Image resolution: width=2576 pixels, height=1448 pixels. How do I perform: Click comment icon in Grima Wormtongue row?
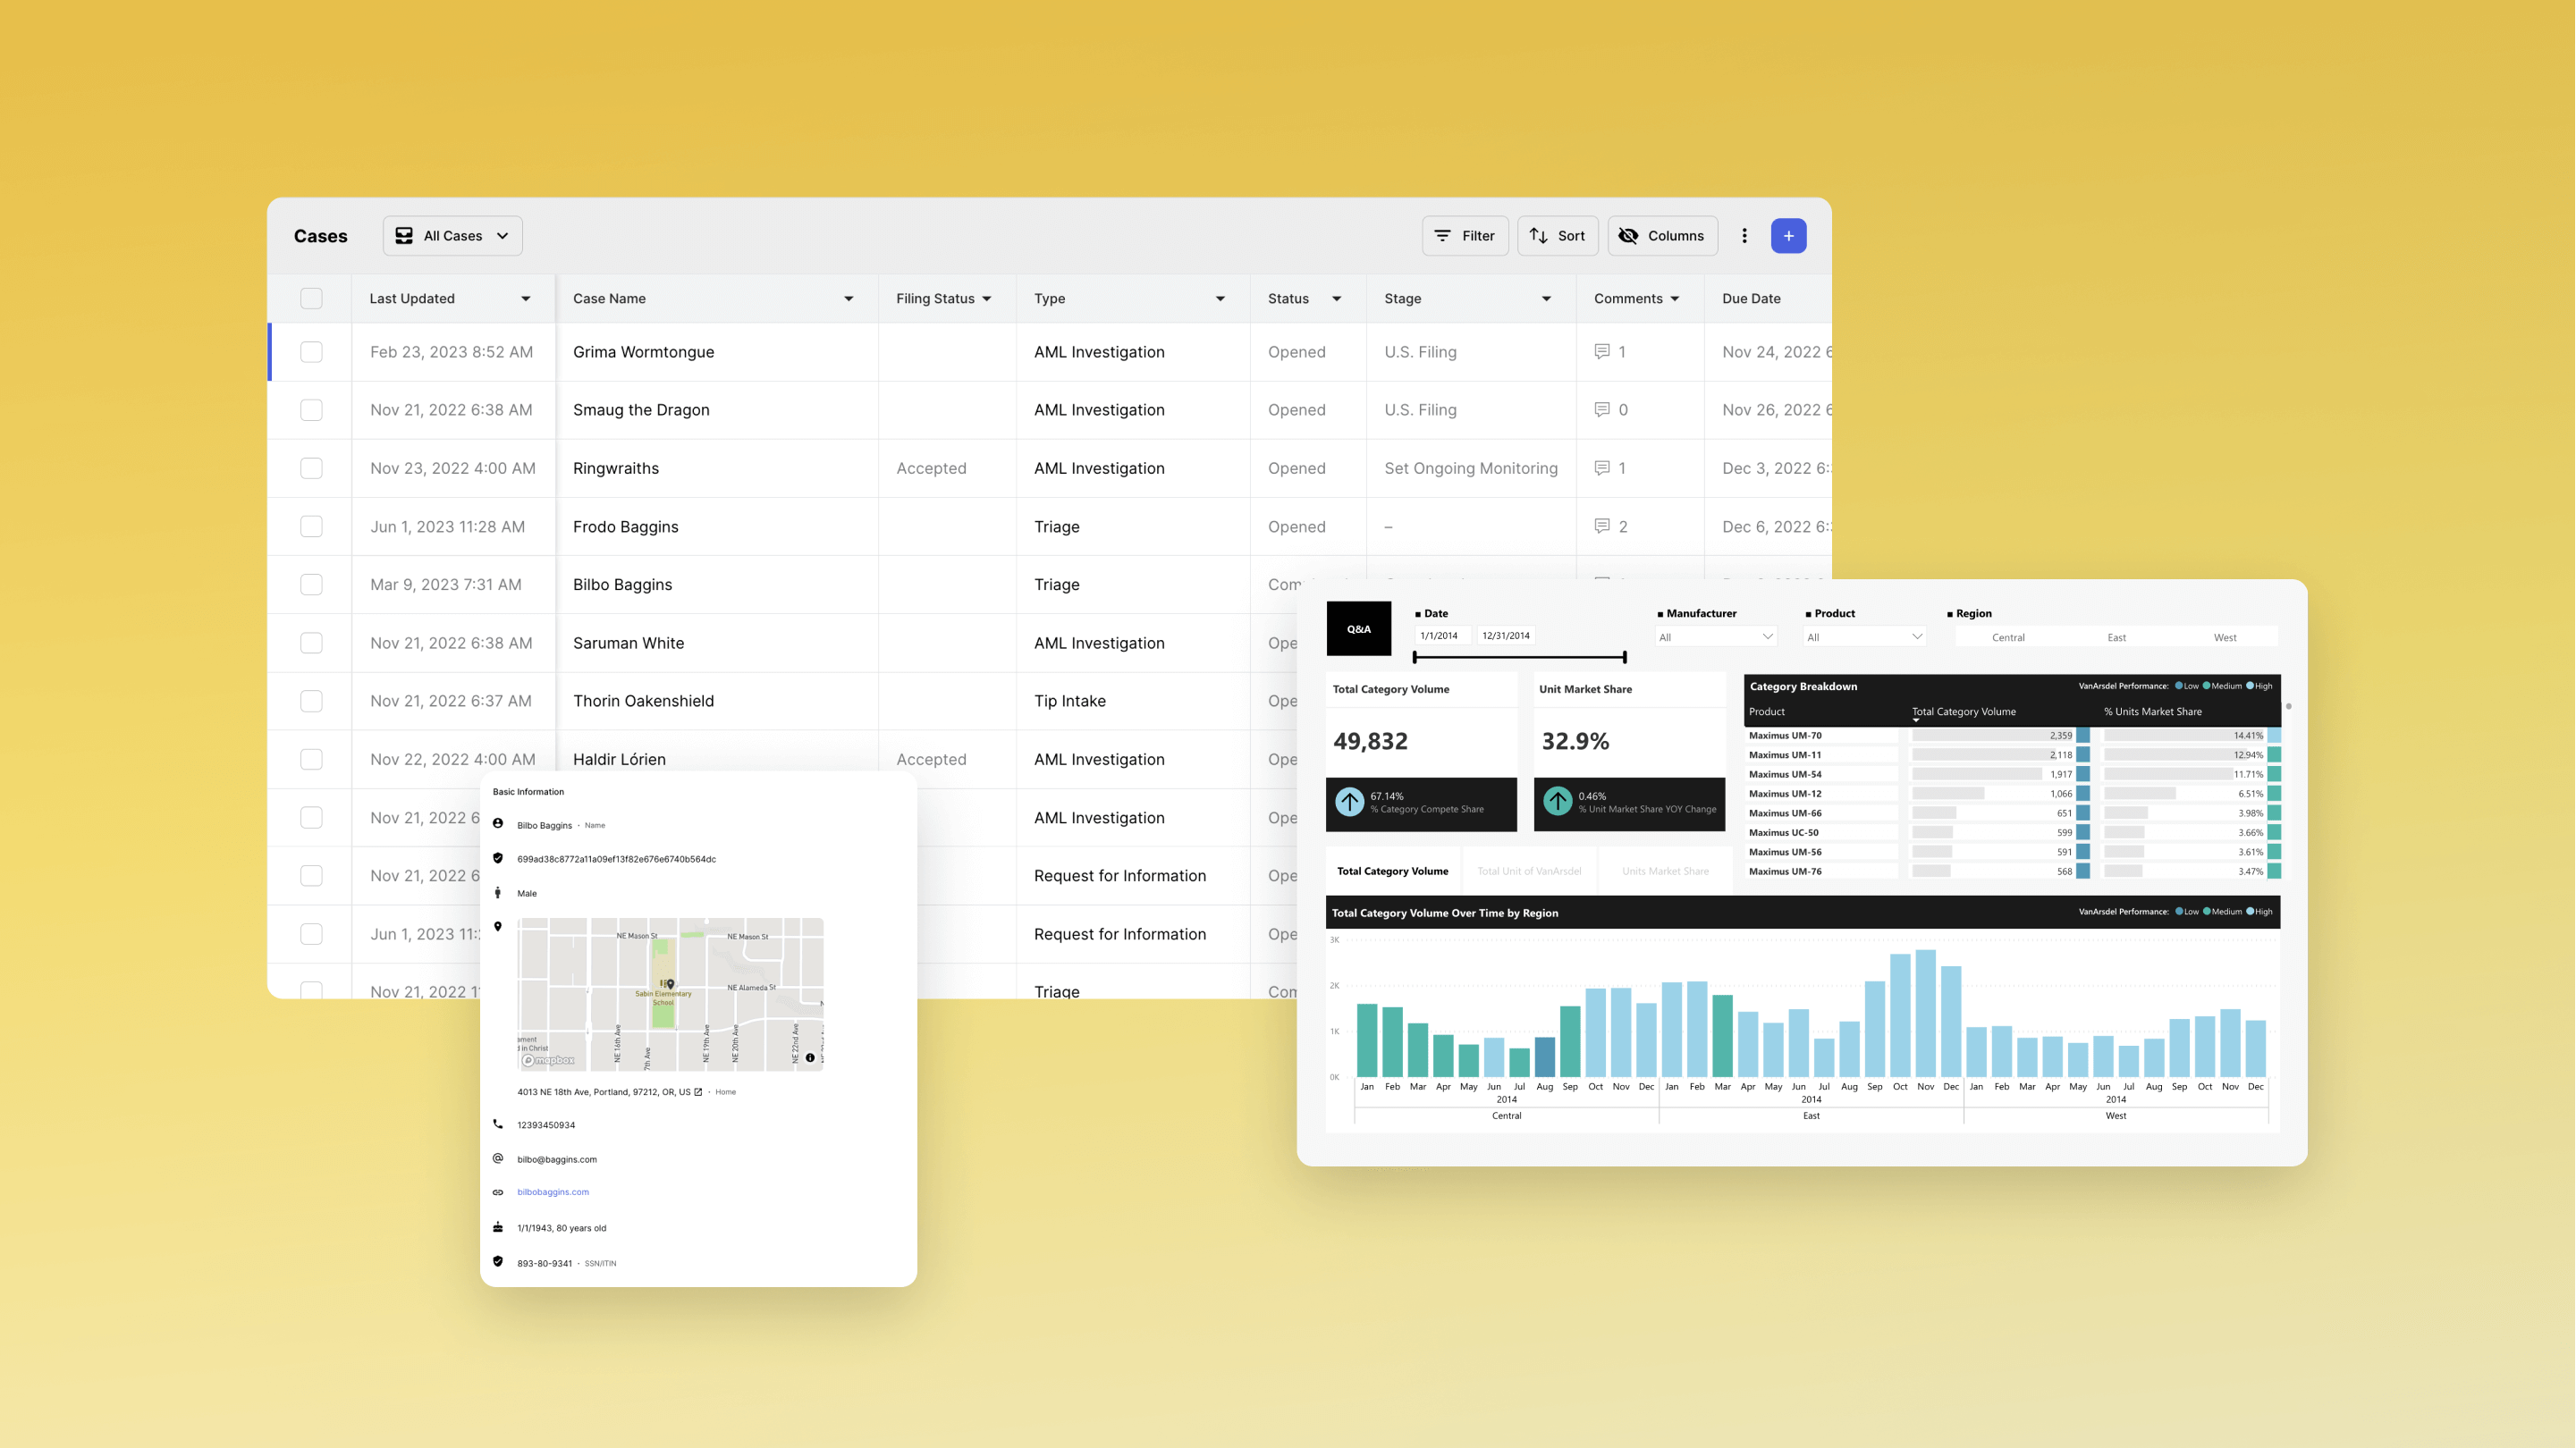[x=1601, y=352]
